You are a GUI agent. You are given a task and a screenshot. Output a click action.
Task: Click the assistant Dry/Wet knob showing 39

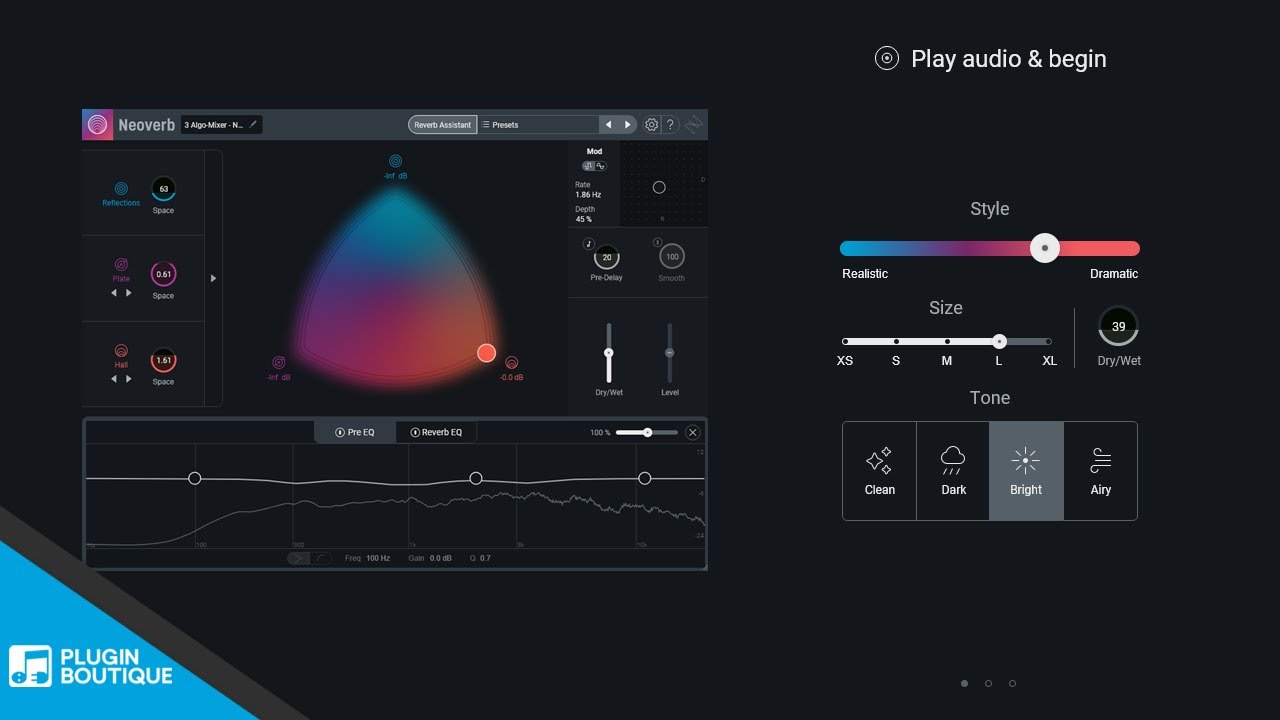click(x=1118, y=327)
